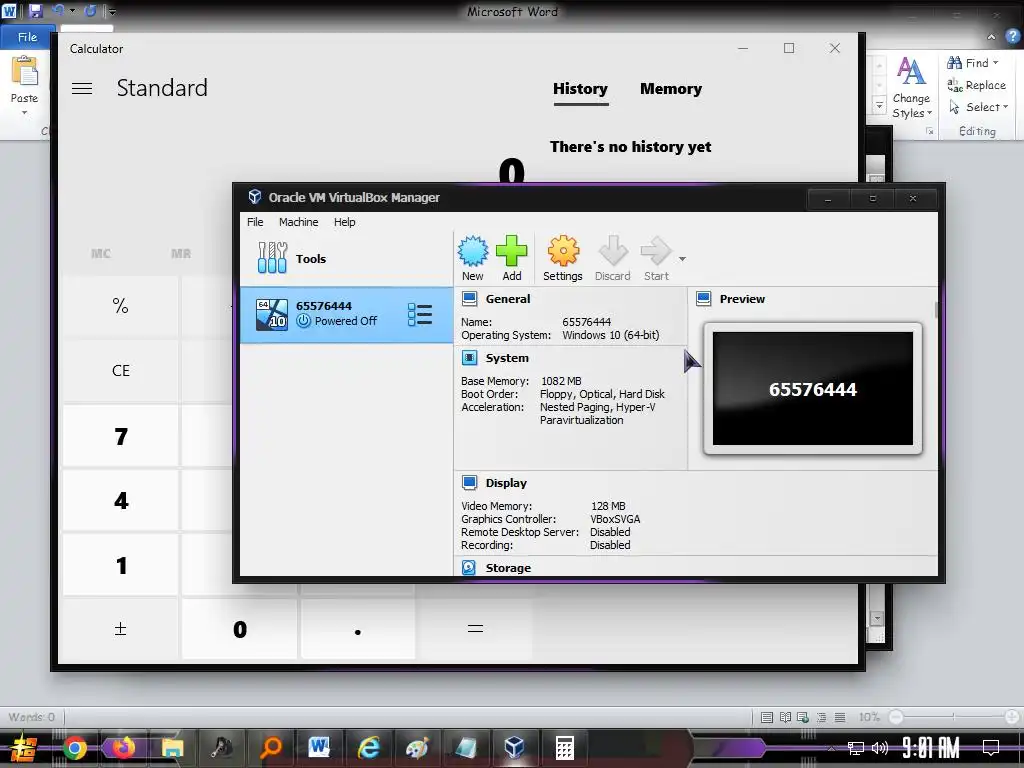The width and height of the screenshot is (1024, 768).
Task: Click the zoom in plus button in Word
Action: click(x=1013, y=717)
